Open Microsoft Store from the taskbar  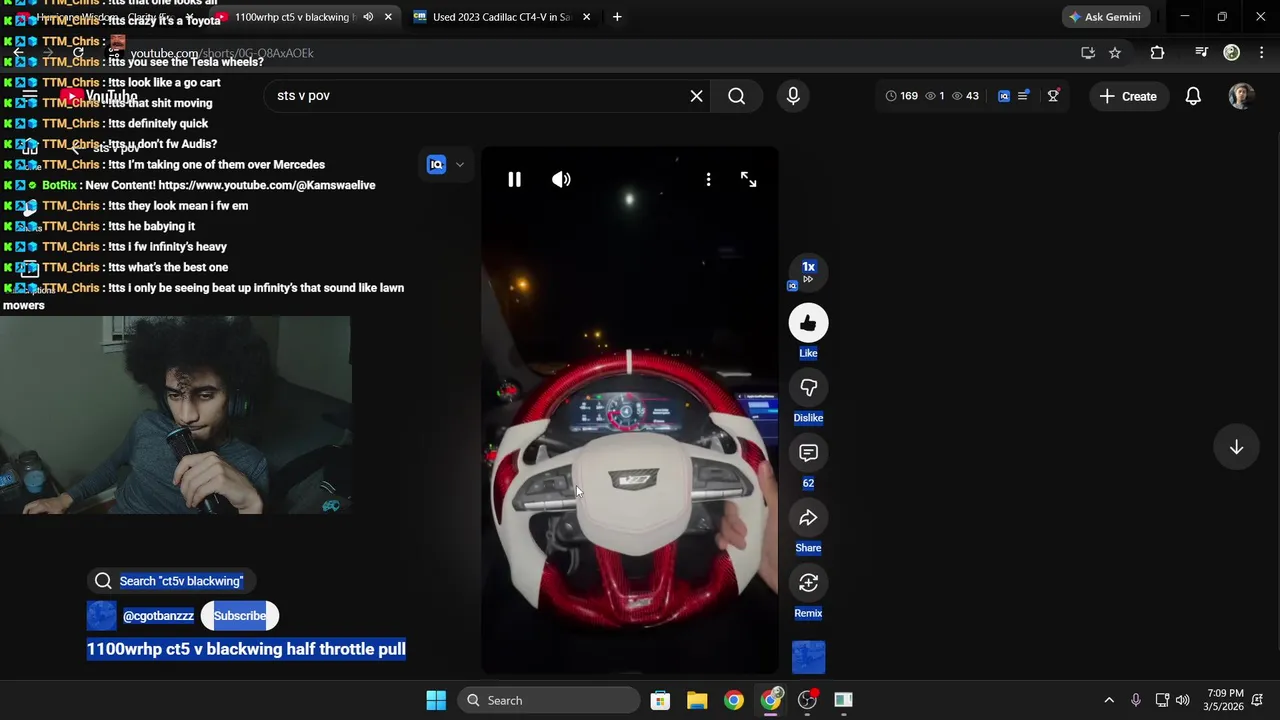click(x=660, y=700)
